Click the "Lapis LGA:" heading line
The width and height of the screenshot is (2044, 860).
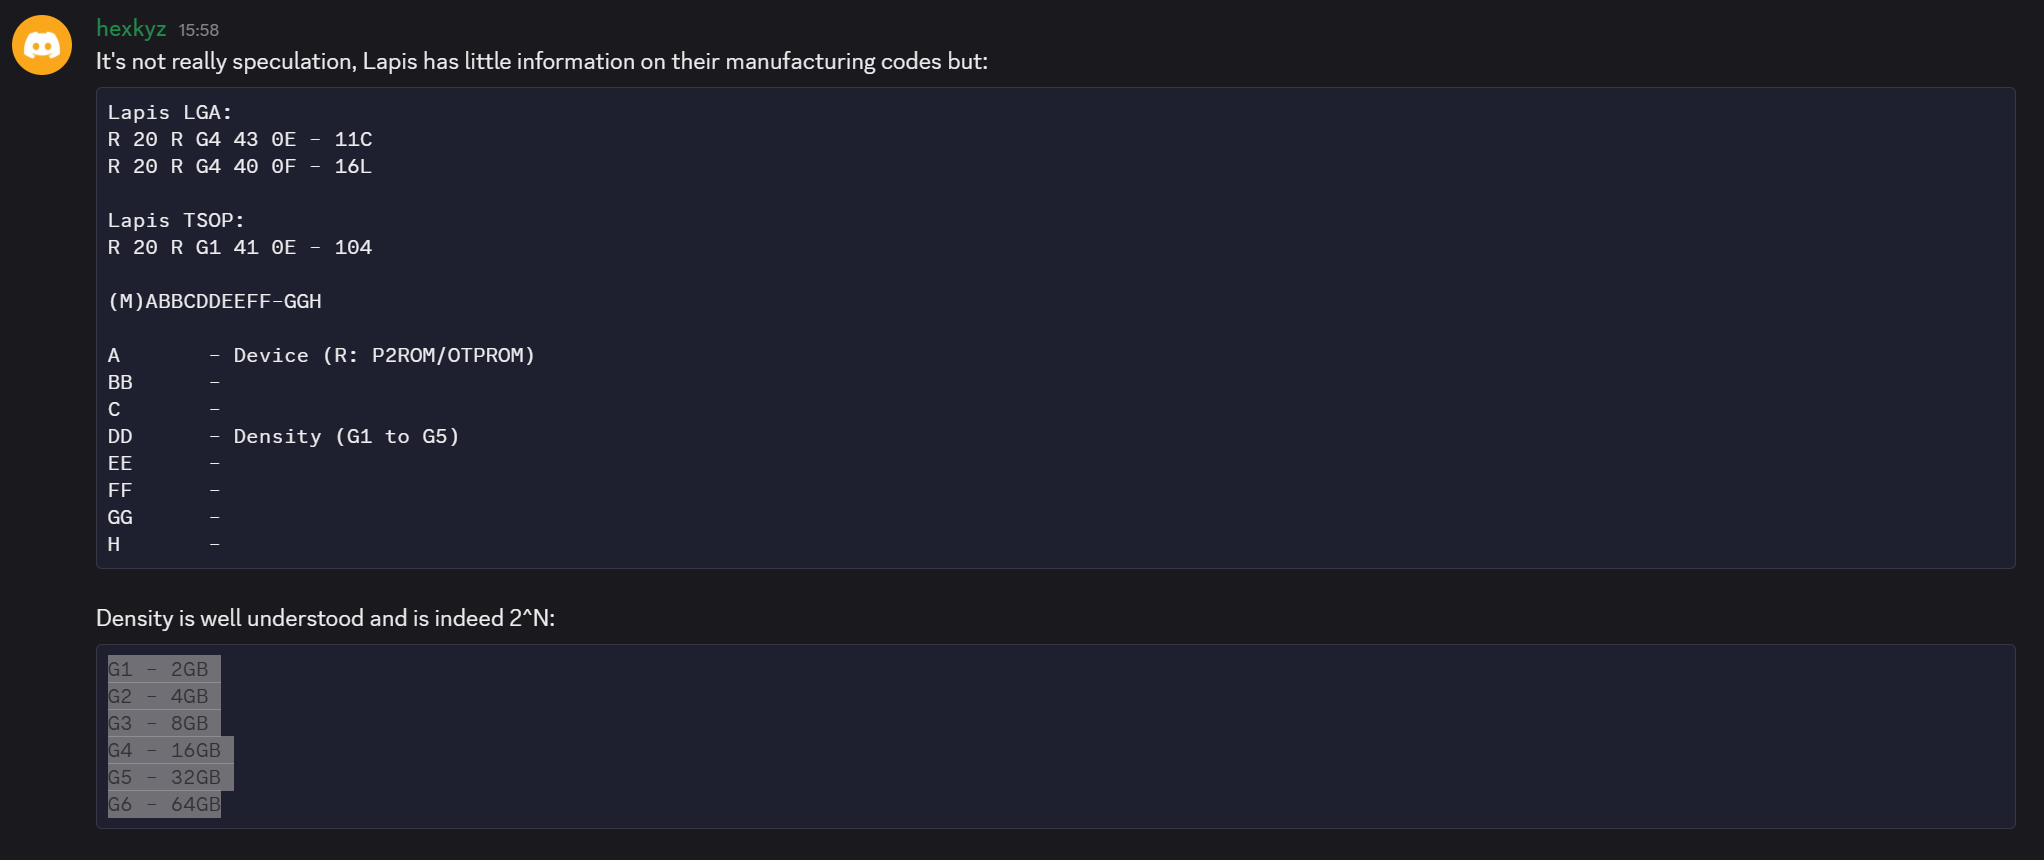click(x=170, y=113)
